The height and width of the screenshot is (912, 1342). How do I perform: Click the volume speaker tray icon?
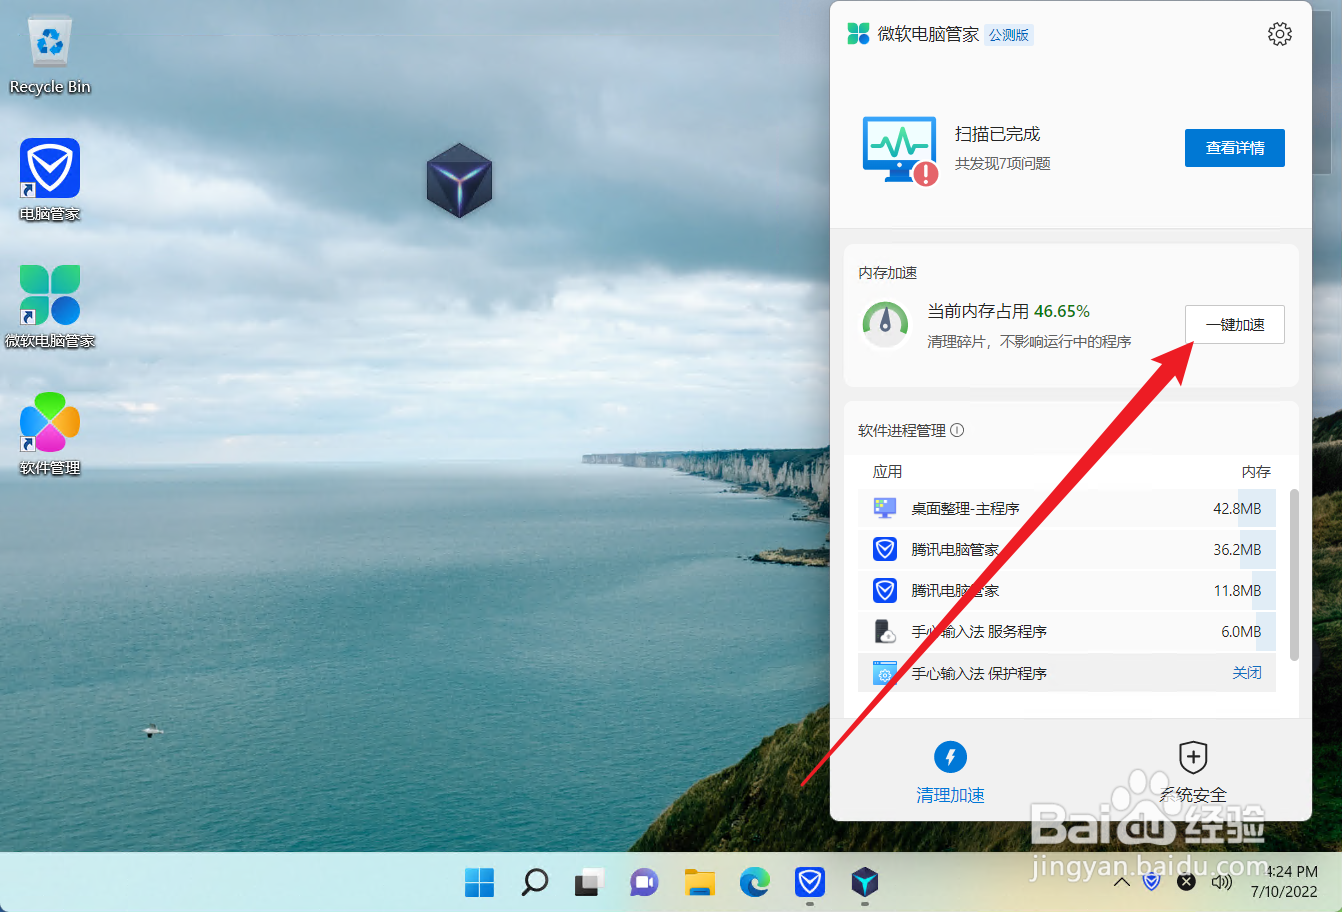tap(1221, 882)
